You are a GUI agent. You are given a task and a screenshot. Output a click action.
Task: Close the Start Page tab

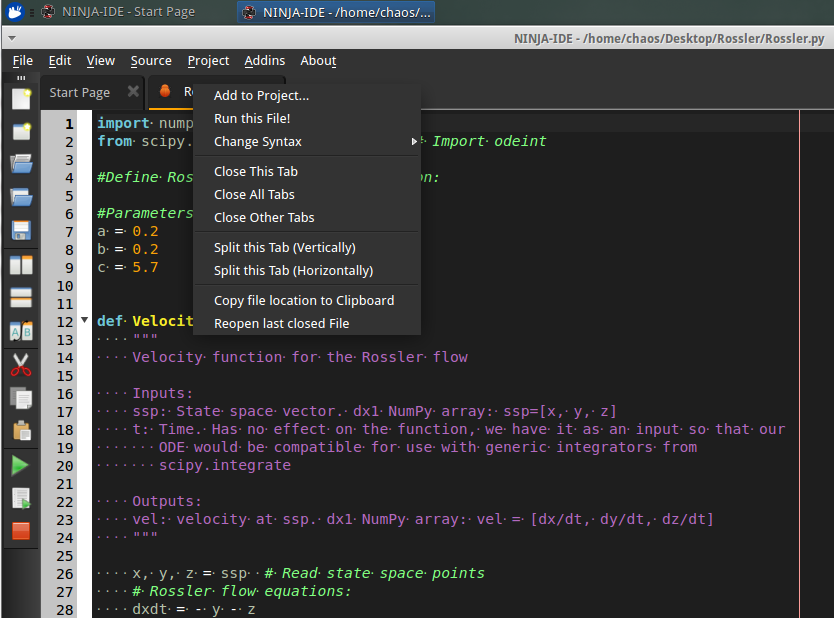coord(133,91)
